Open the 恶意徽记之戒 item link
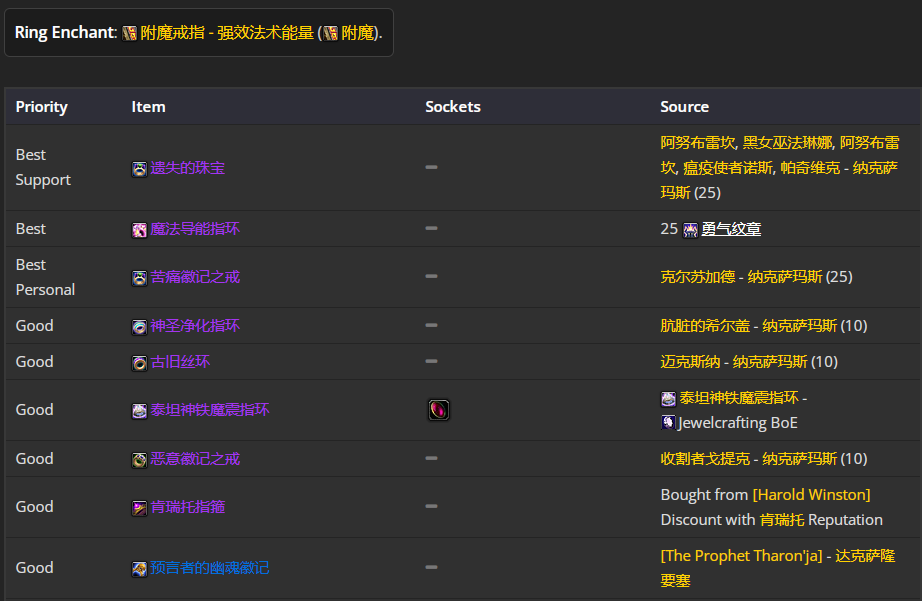Screen dimensions: 922x601 195,459
